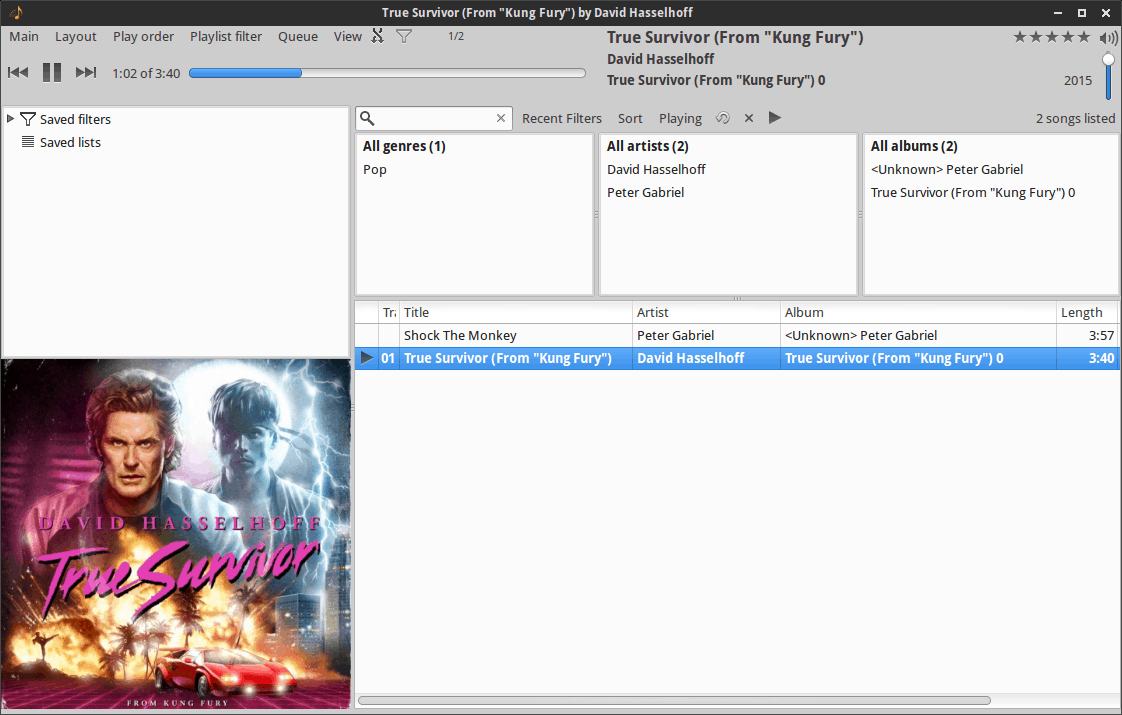Click the Saved filters funnel icon
Viewport: 1122px width, 715px height.
click(x=28, y=119)
